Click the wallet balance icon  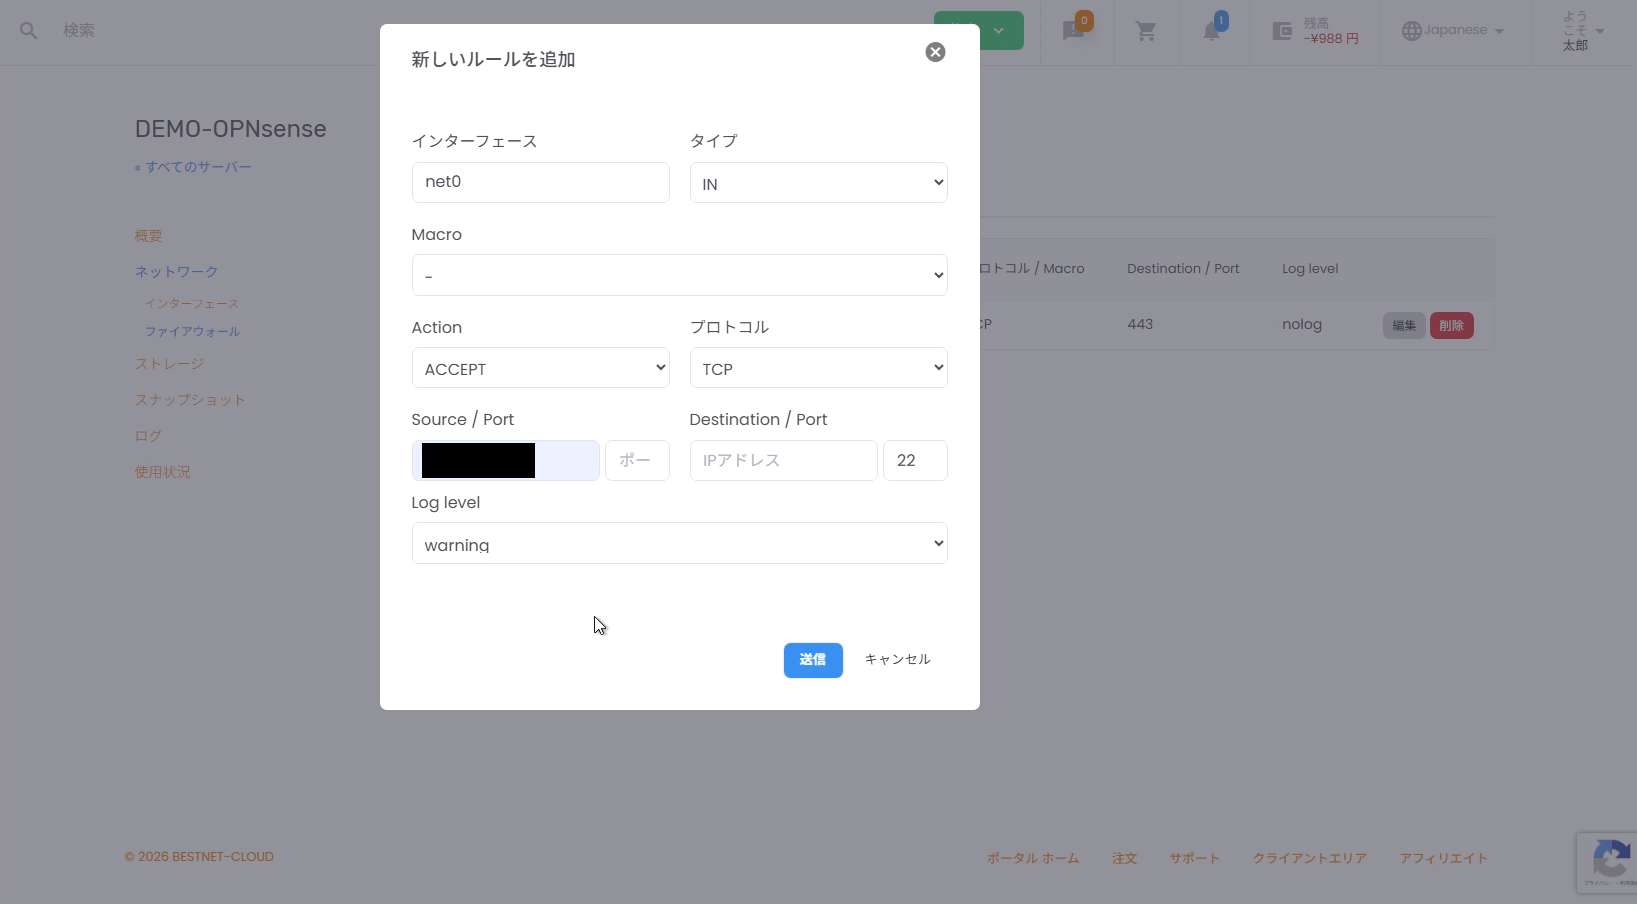tap(1282, 31)
